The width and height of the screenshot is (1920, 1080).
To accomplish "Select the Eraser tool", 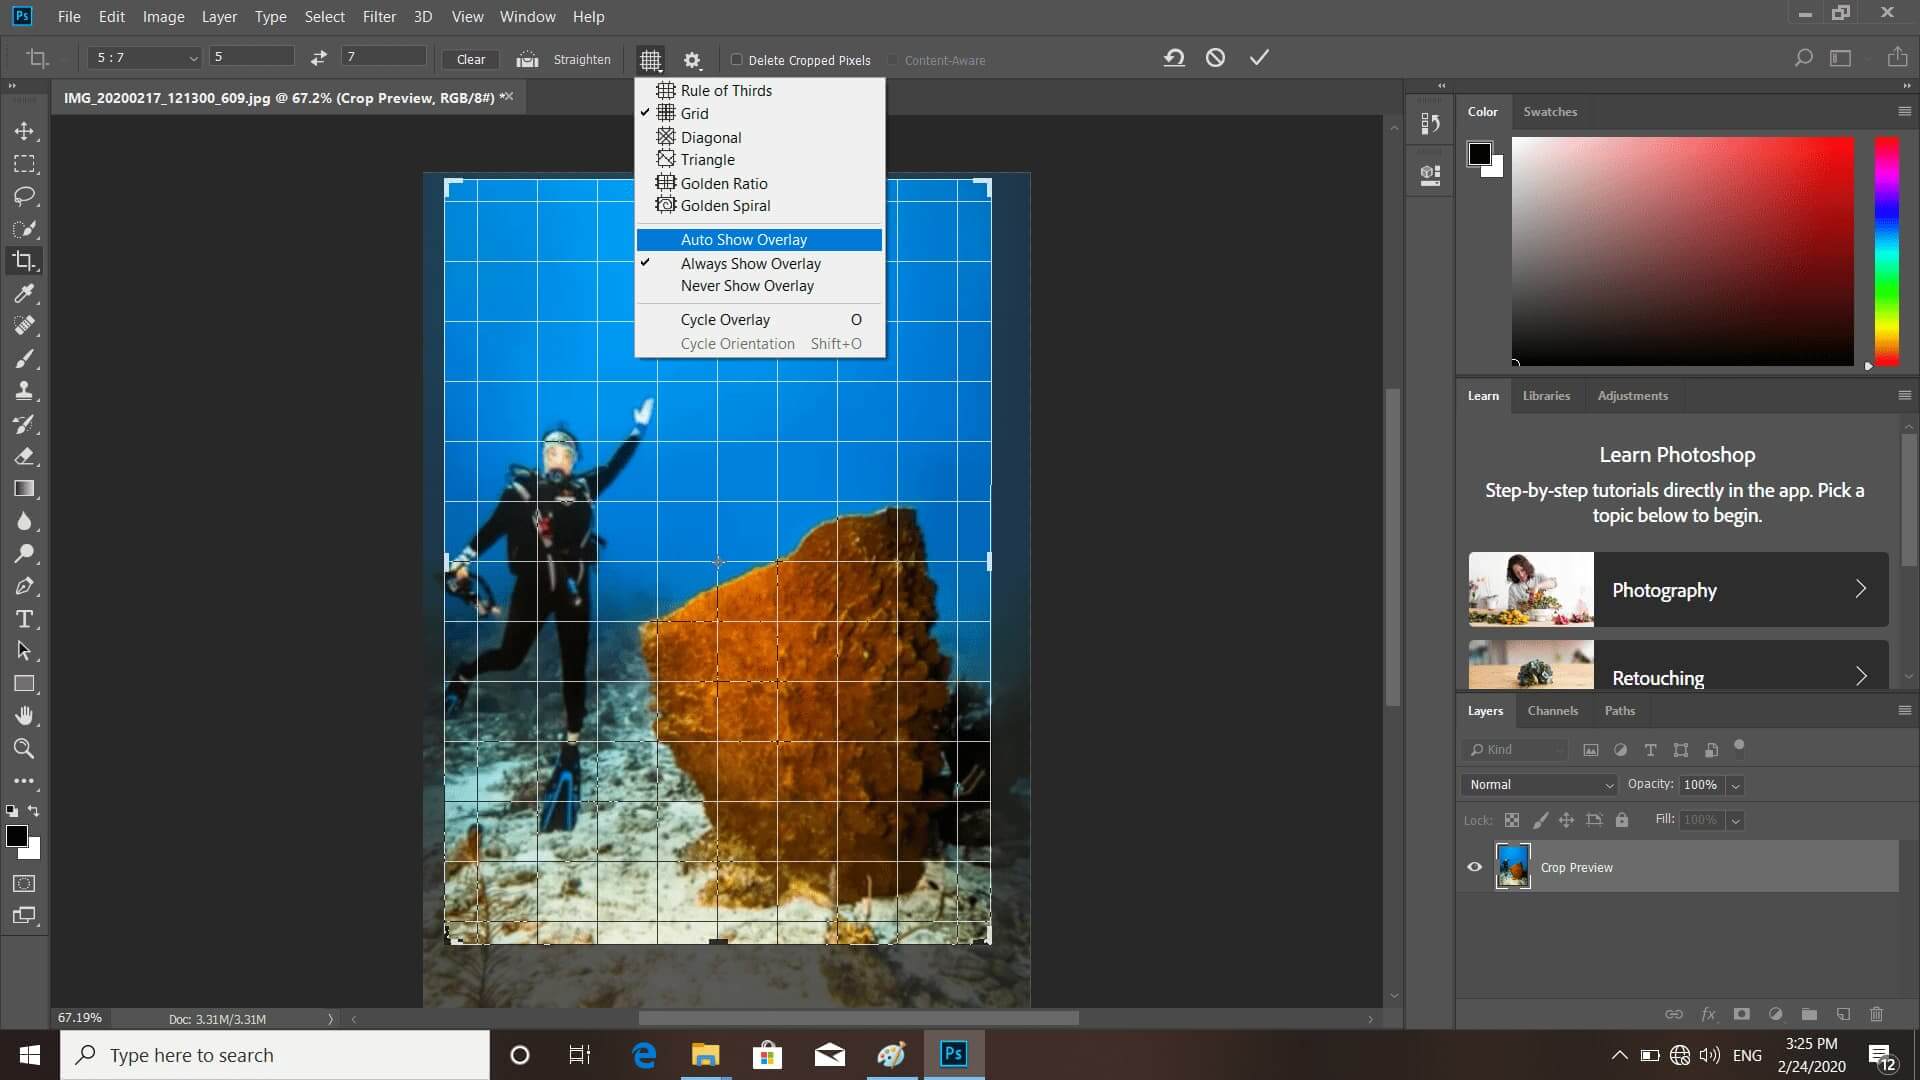I will click(x=24, y=456).
